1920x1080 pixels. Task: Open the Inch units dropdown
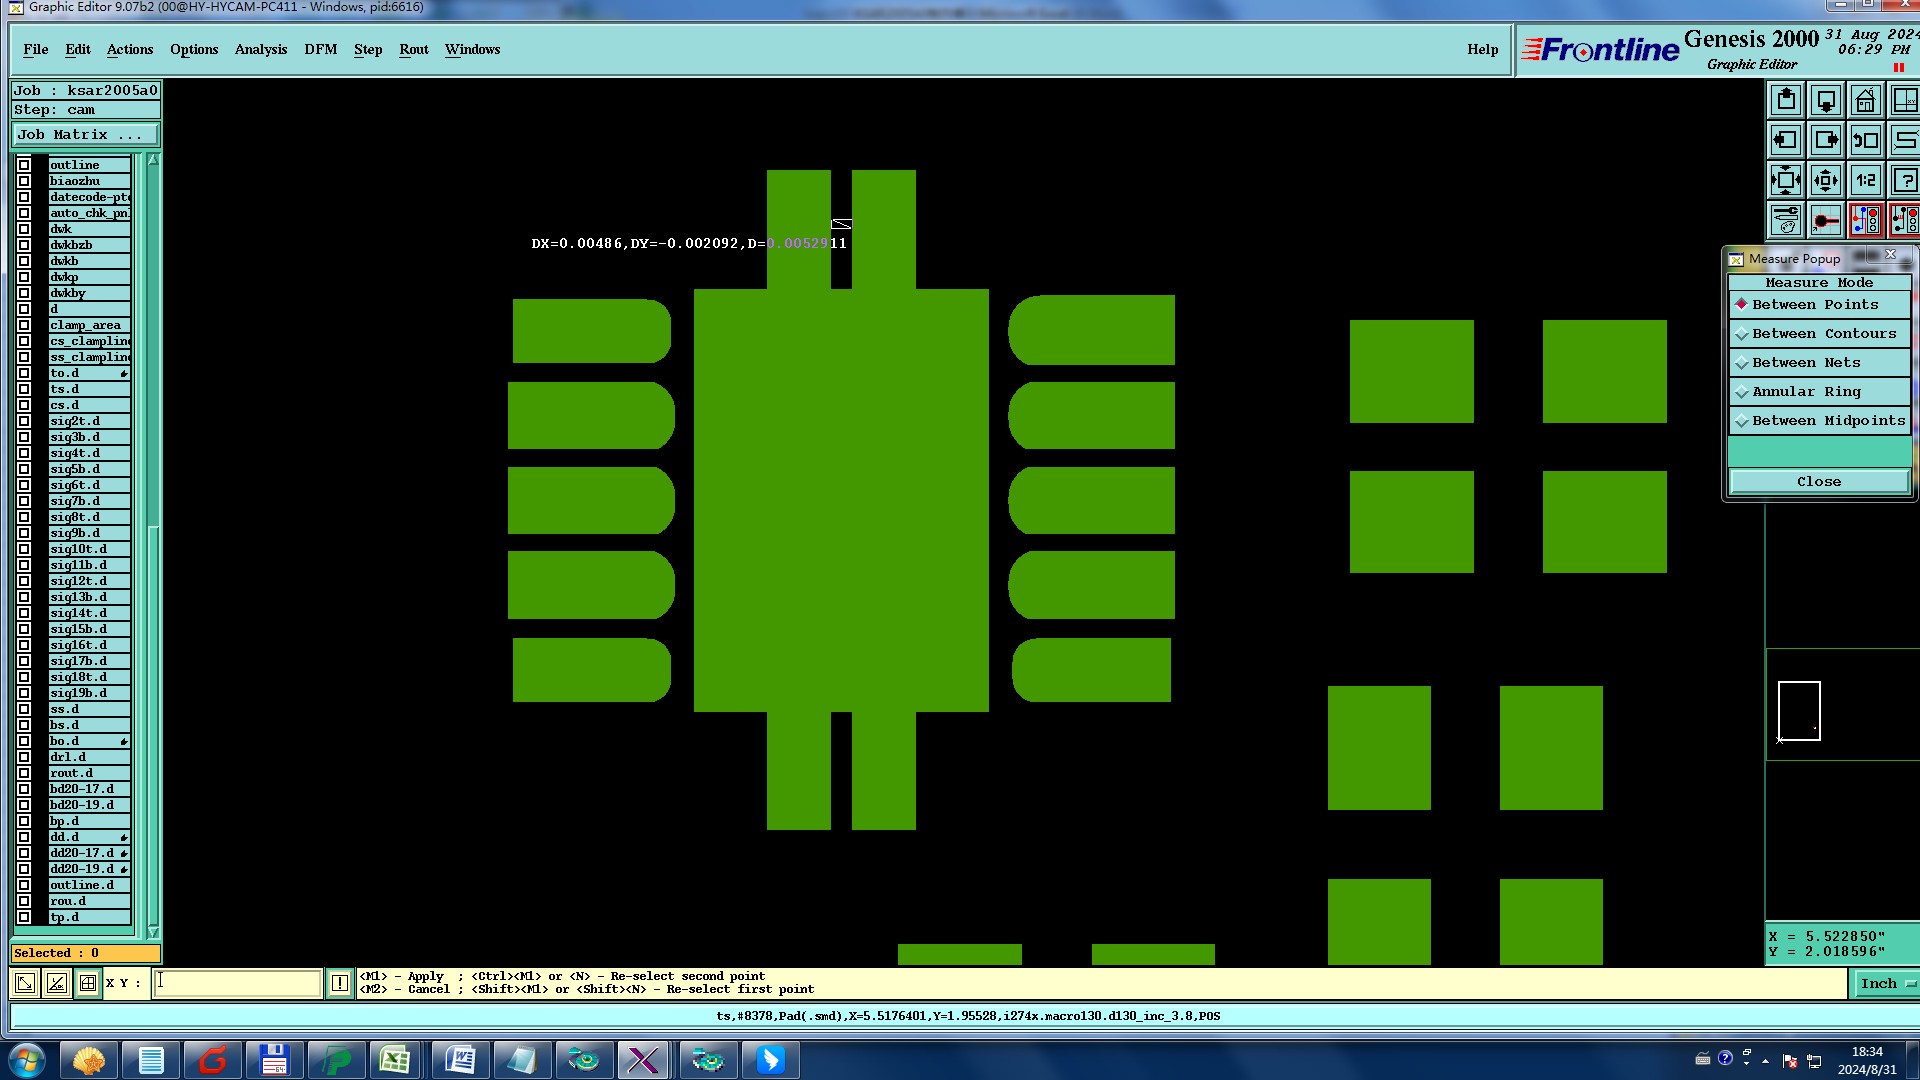coord(1885,984)
